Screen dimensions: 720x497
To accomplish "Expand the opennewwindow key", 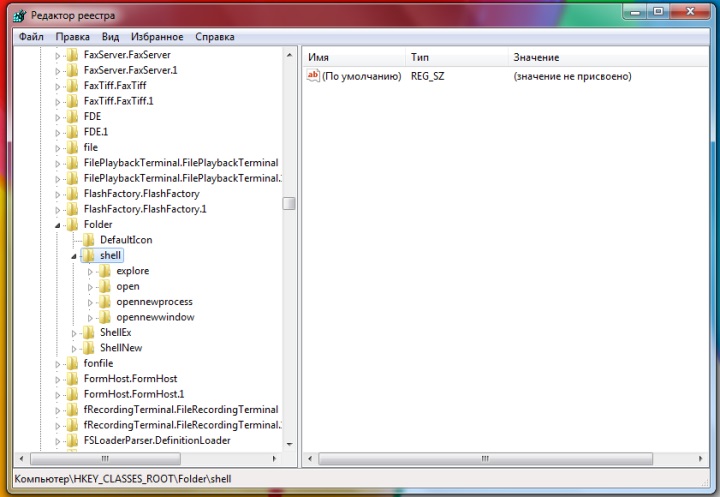I will tap(90, 318).
